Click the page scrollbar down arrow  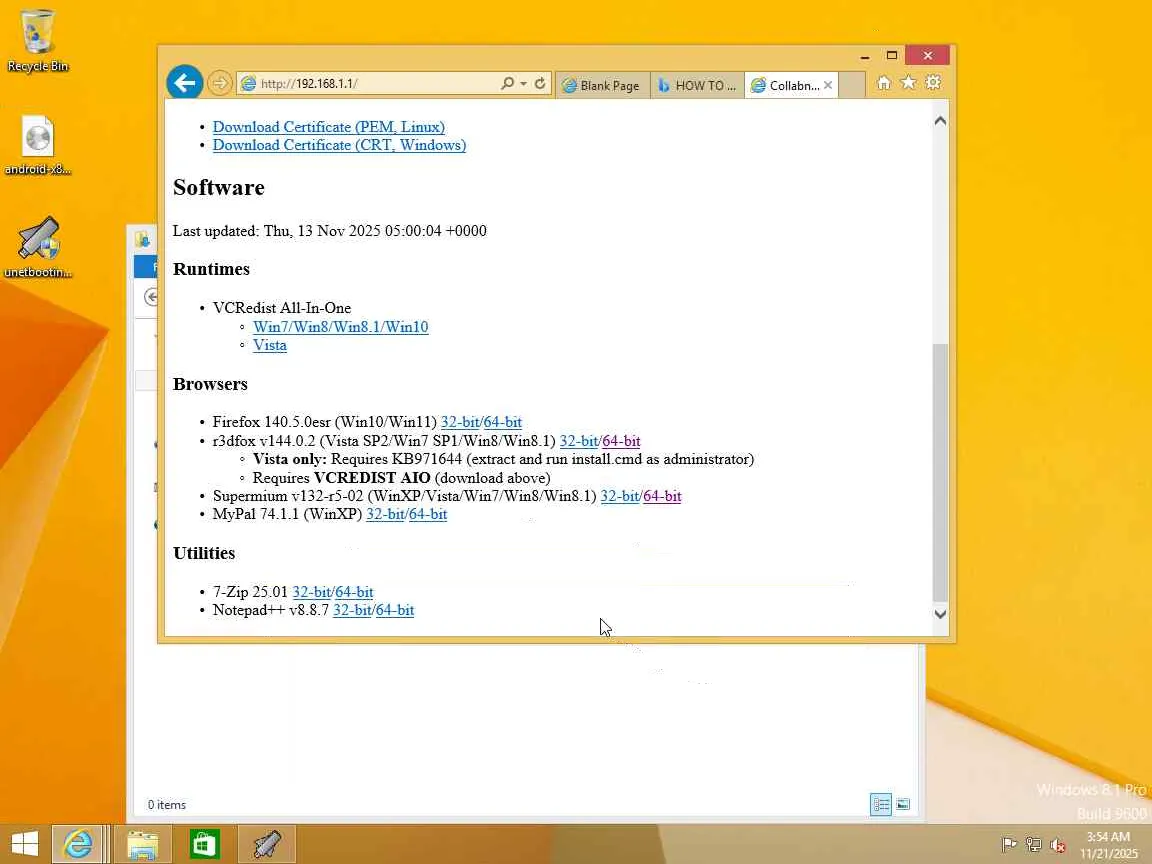coord(940,614)
